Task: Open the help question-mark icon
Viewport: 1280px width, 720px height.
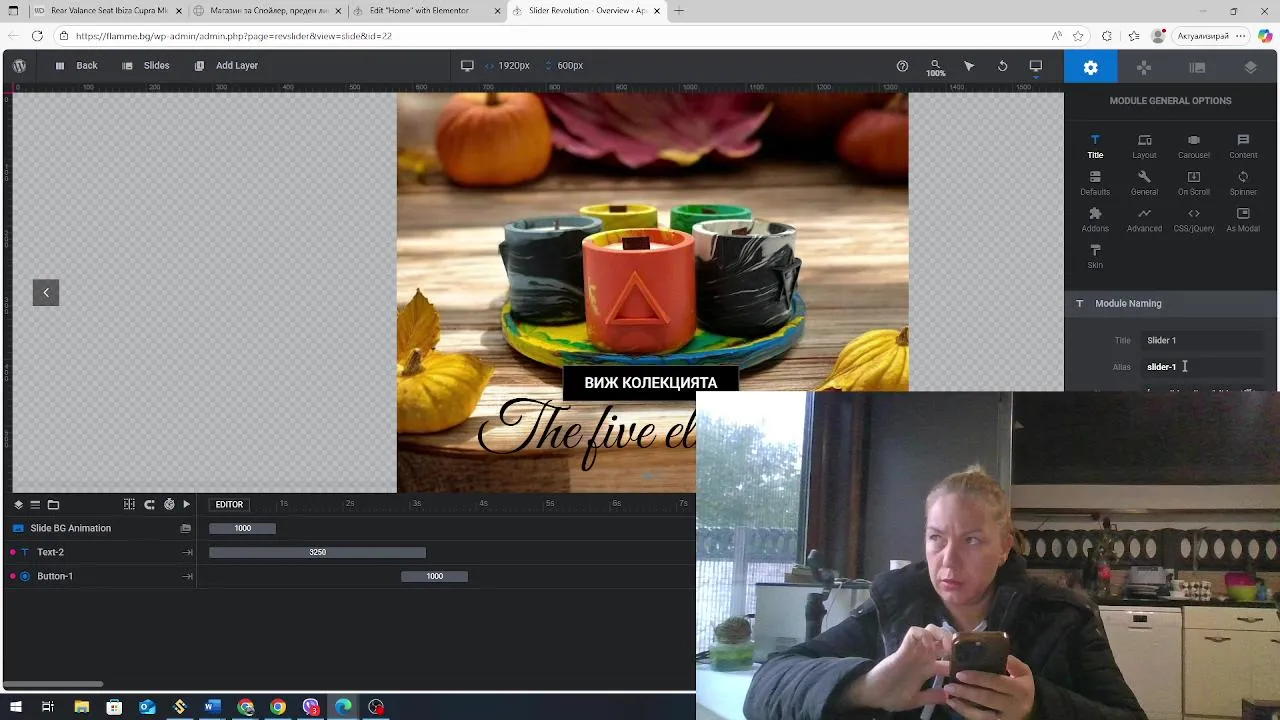Action: coord(902,66)
